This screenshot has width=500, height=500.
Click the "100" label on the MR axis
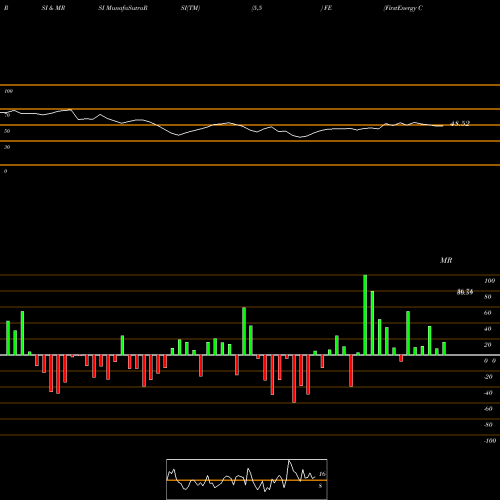tap(489, 281)
